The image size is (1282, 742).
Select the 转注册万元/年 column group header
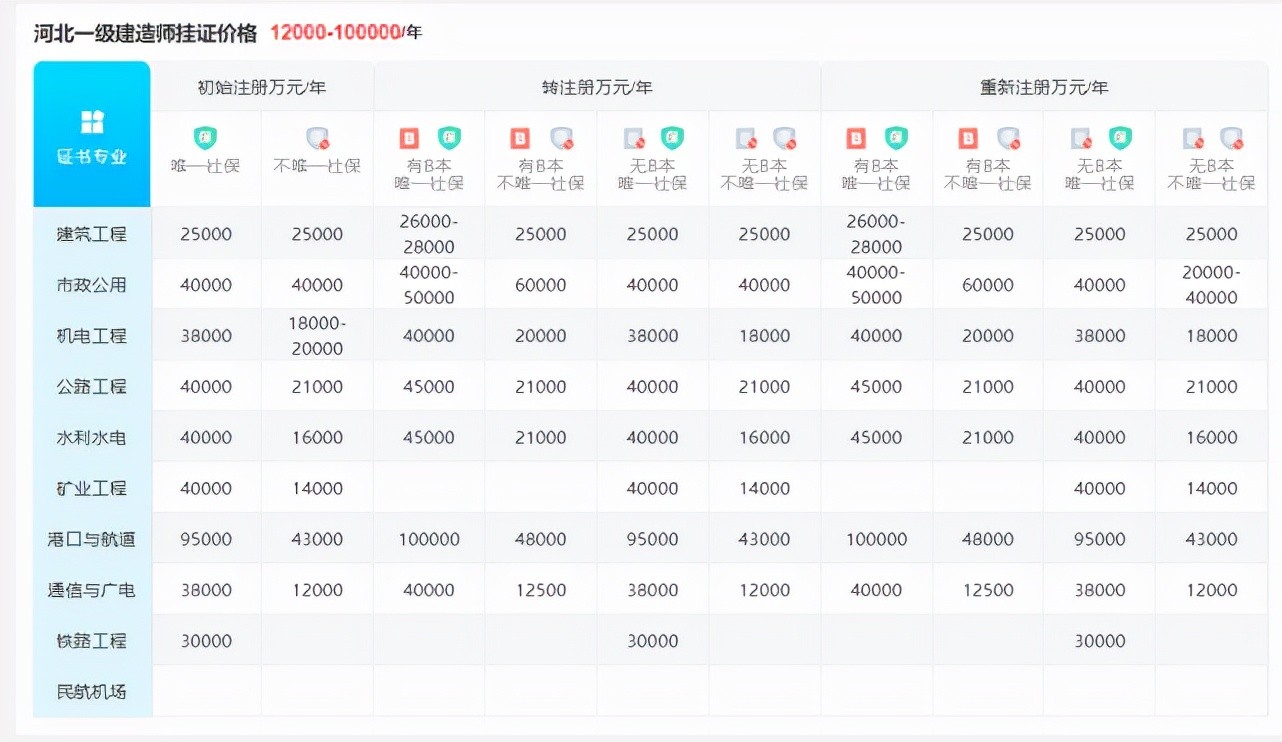pyautogui.click(x=596, y=87)
